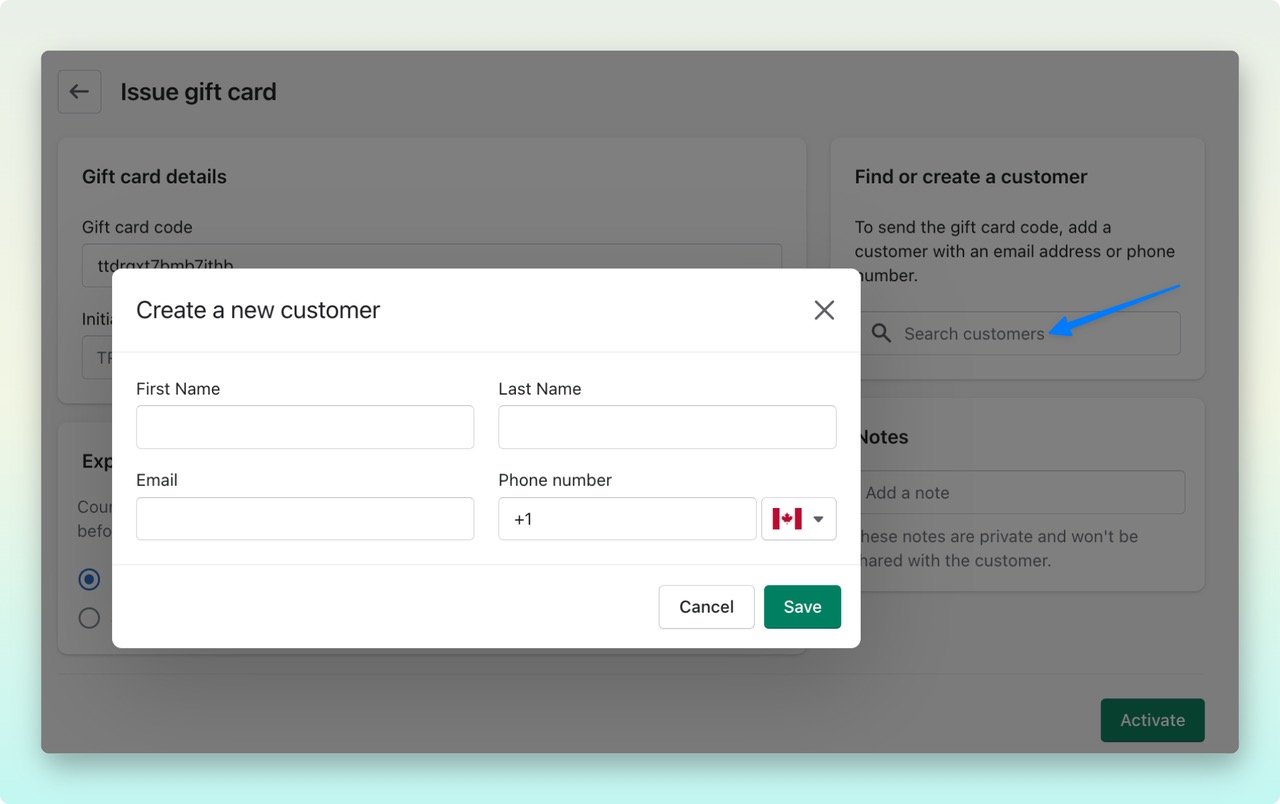
Task: Open the phone country code dropdown
Action: pos(798,518)
